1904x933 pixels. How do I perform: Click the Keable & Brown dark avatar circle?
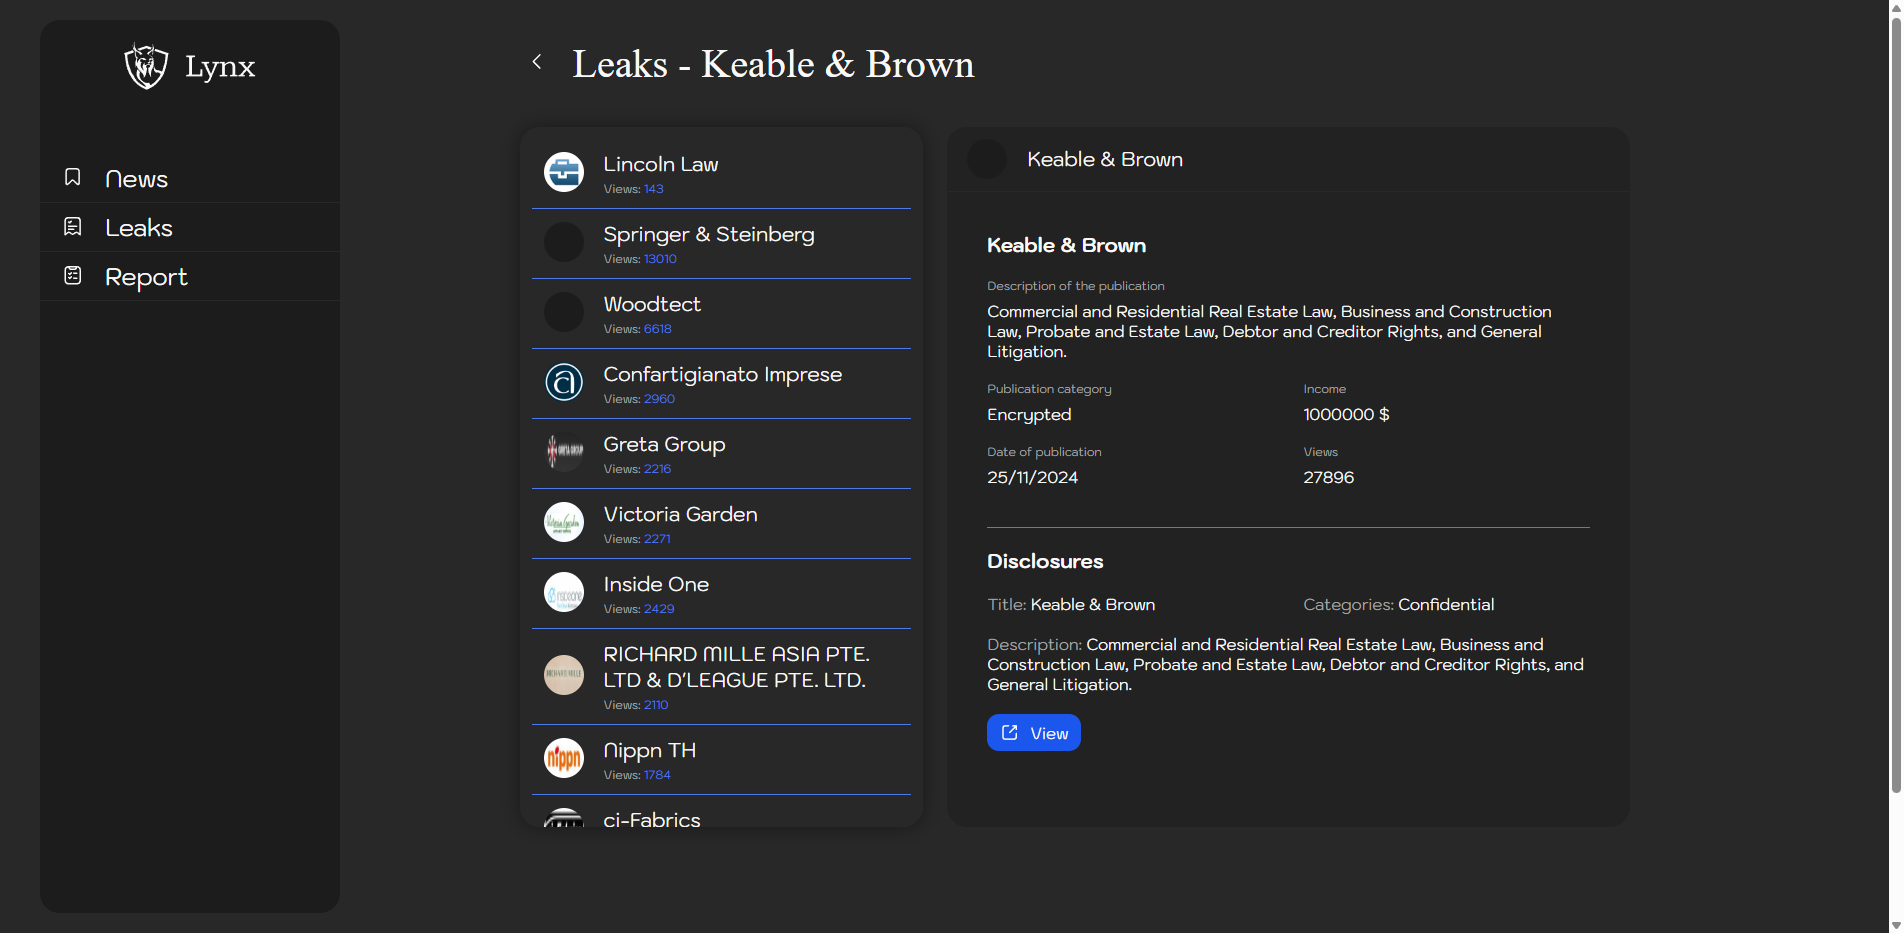[987, 160]
